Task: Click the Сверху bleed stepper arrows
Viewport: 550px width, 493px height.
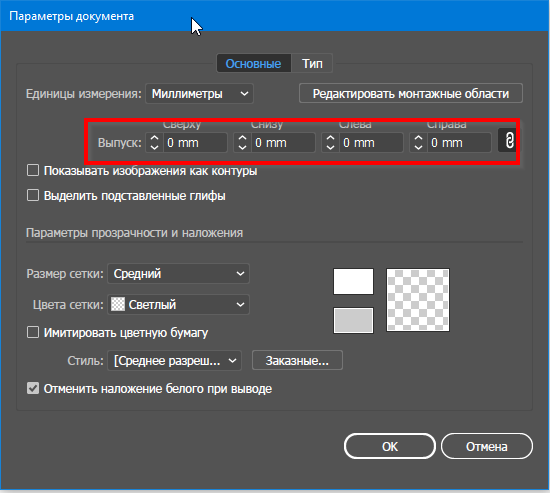Action: (154, 142)
